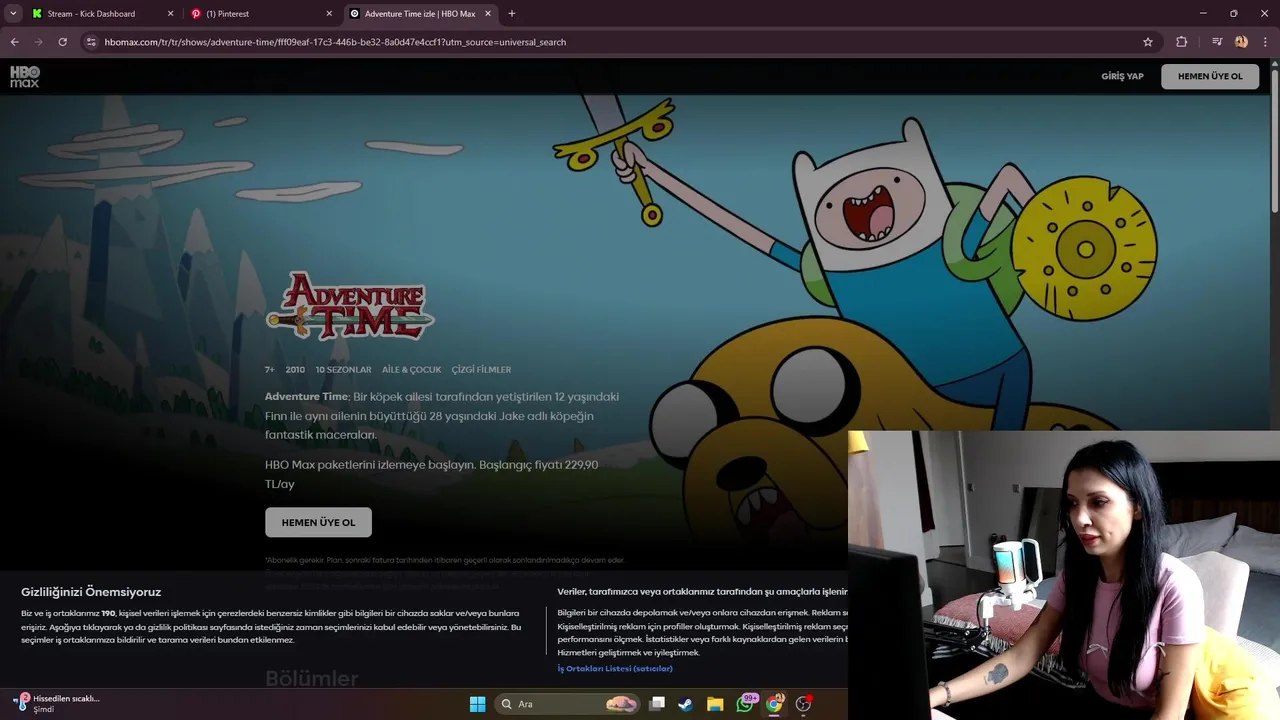Open the media controls icon in Chrome toolbar

tap(1217, 42)
